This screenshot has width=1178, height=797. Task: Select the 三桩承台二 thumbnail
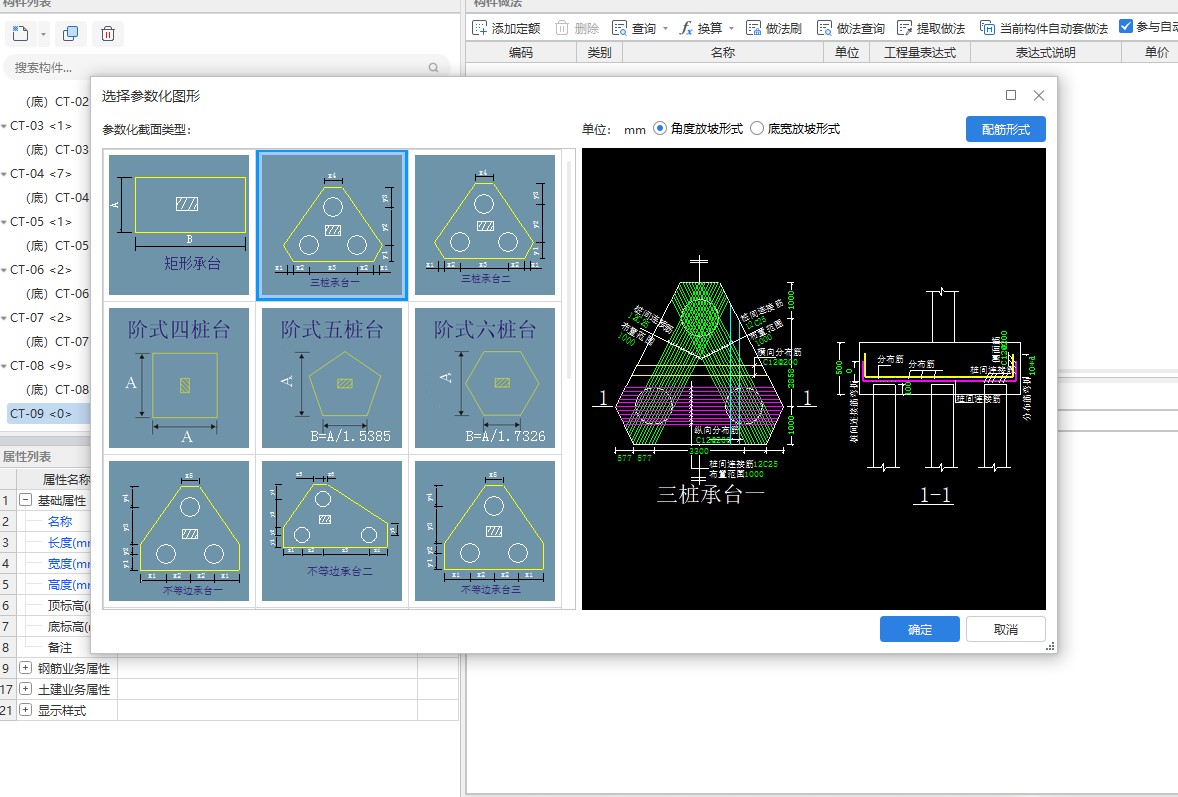[485, 225]
